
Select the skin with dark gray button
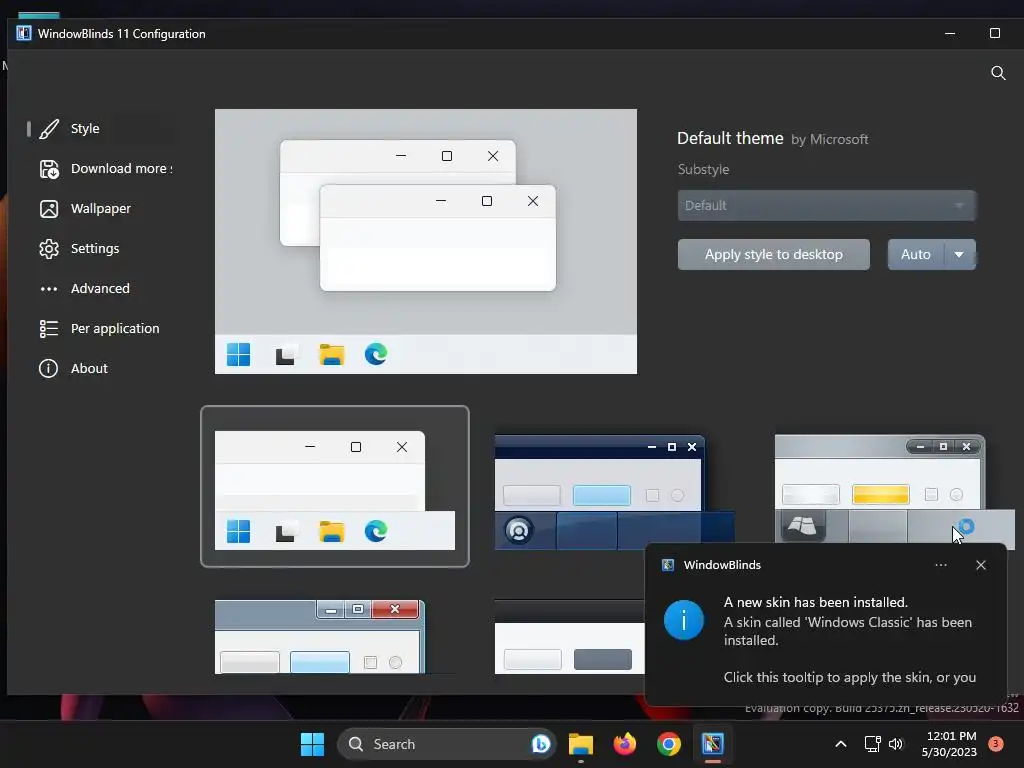[569, 637]
